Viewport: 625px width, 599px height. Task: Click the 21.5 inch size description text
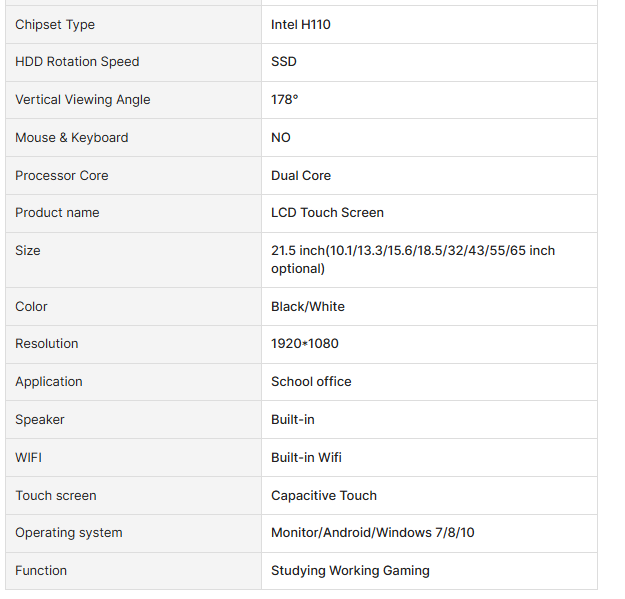[413, 259]
